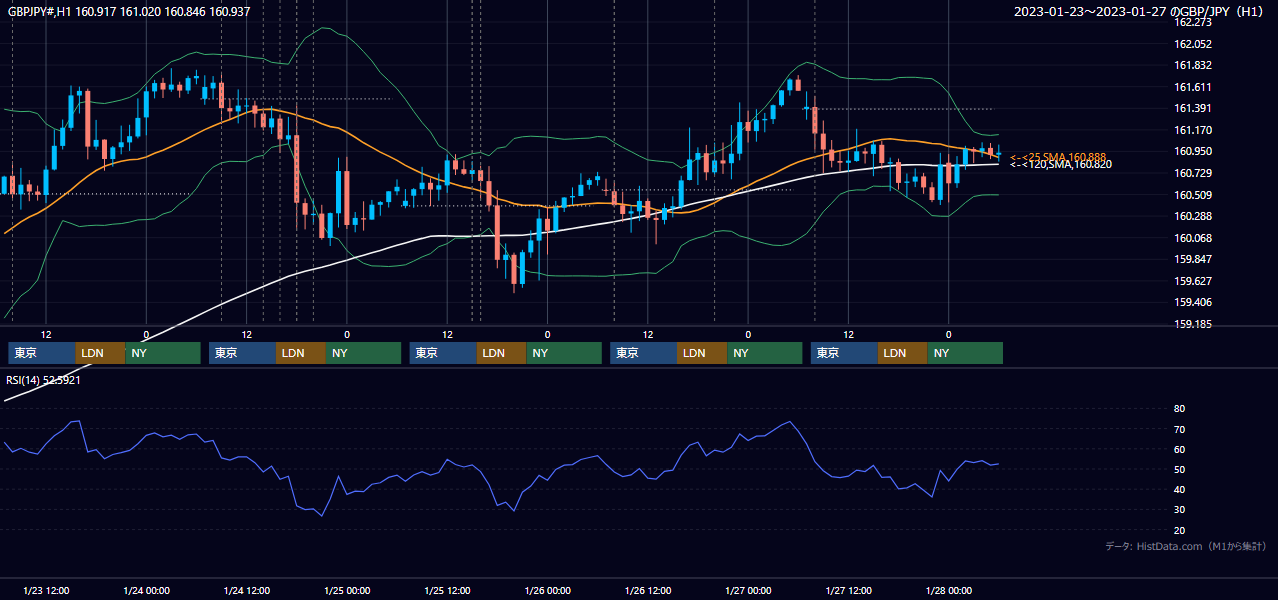Select the 25 SMA 160.888 label
1278x600 pixels.
point(1058,157)
